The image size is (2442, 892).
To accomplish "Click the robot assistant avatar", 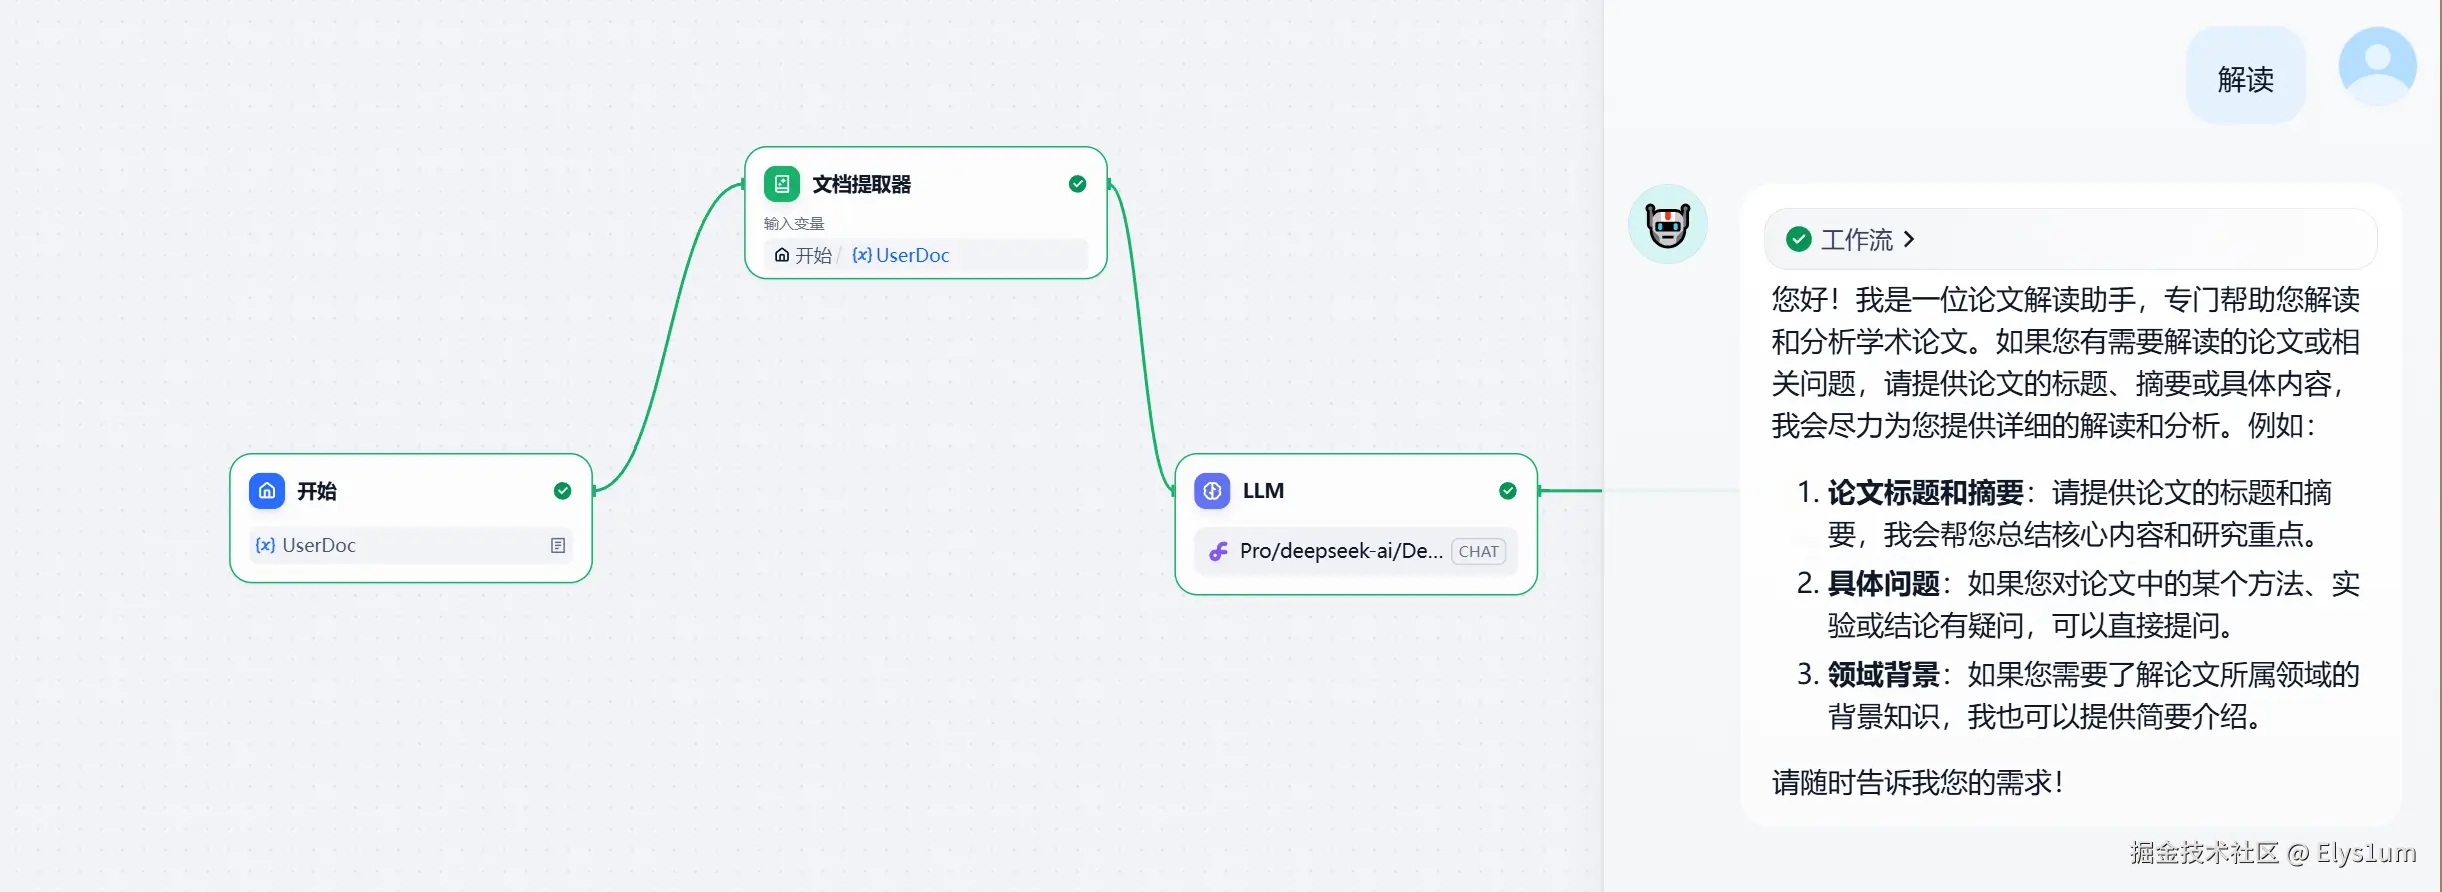I will point(1668,224).
